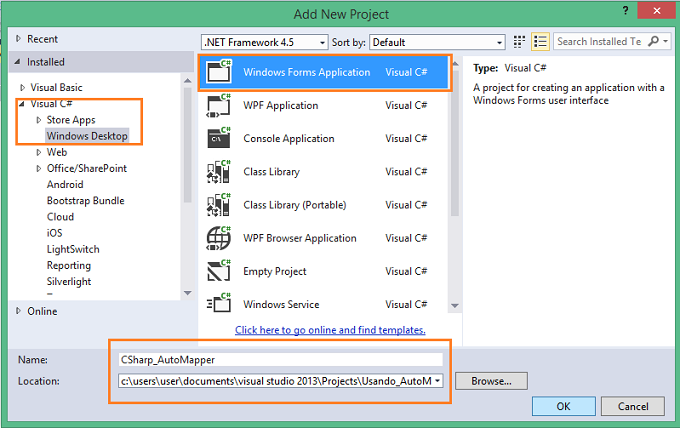
Task: Select the WPF Browser Application text label
Action: pyautogui.click(x=300, y=238)
